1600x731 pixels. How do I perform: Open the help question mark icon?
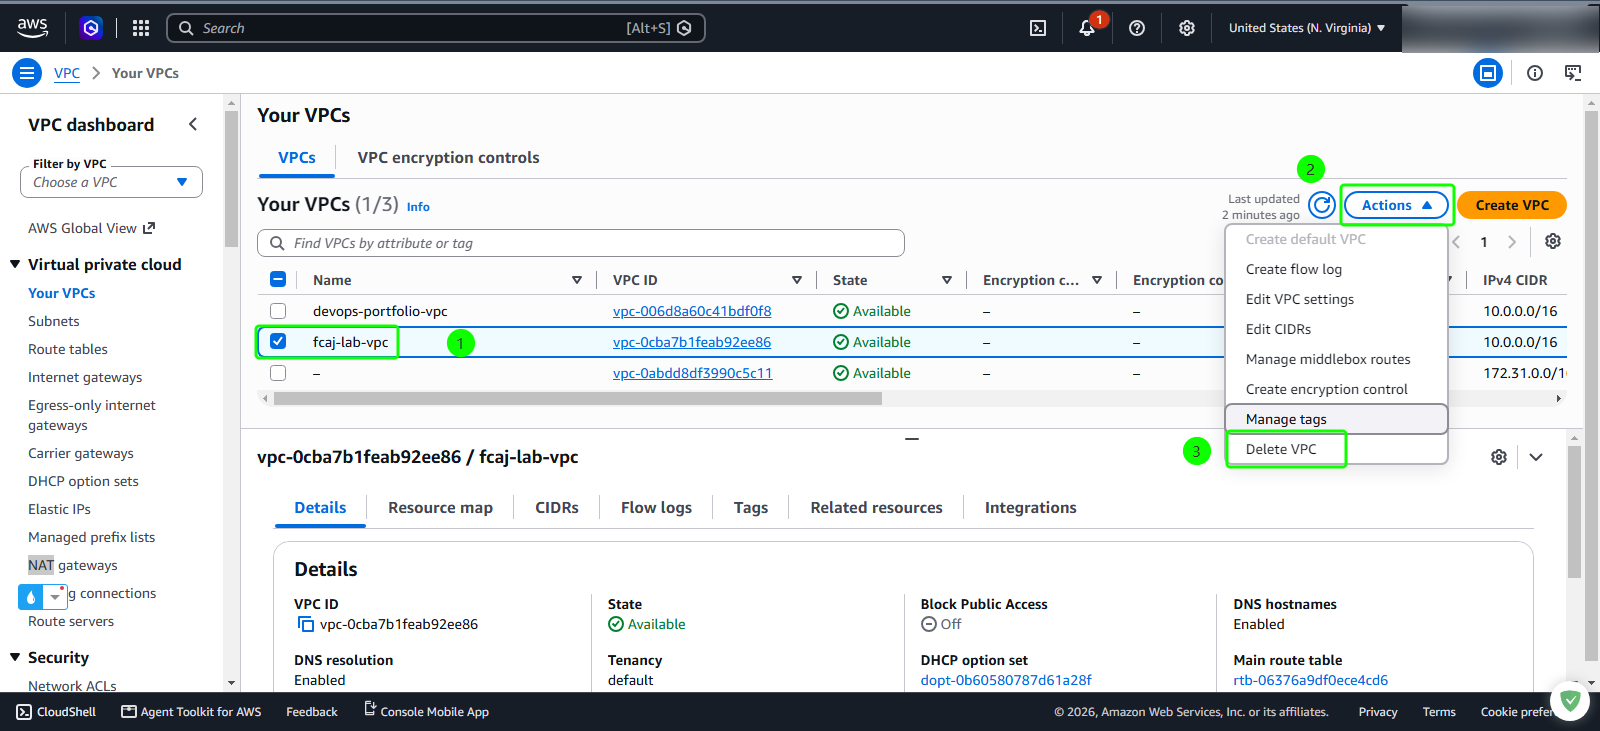point(1137,28)
